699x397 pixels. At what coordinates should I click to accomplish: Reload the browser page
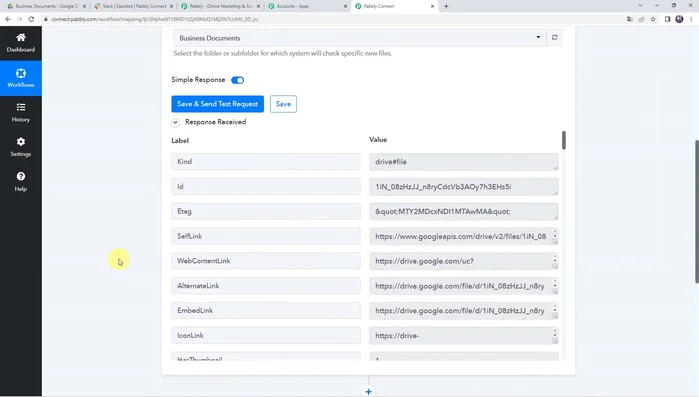point(31,19)
